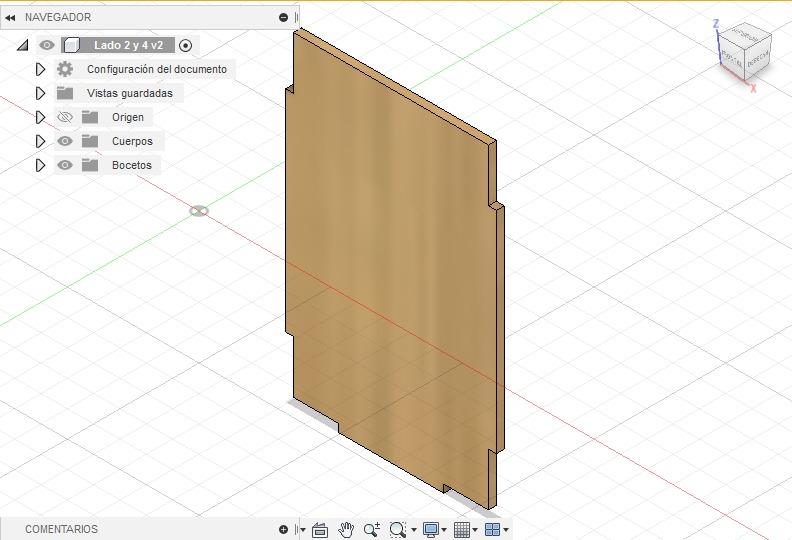Toggle visibility of Lado 2 y 4 v2 component

click(x=47, y=45)
